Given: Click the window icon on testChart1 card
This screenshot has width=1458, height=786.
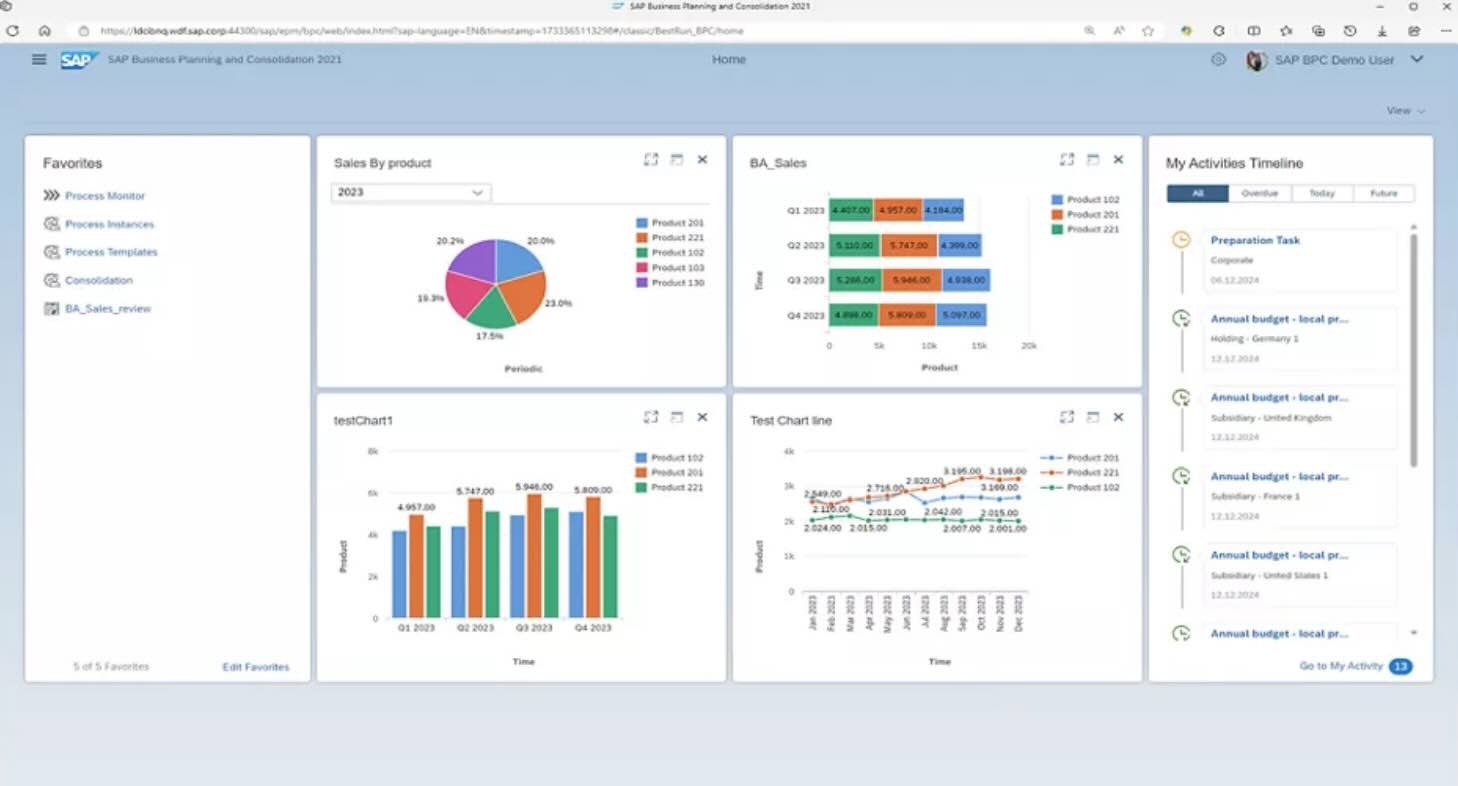Looking at the screenshot, I should pyautogui.click(x=677, y=417).
